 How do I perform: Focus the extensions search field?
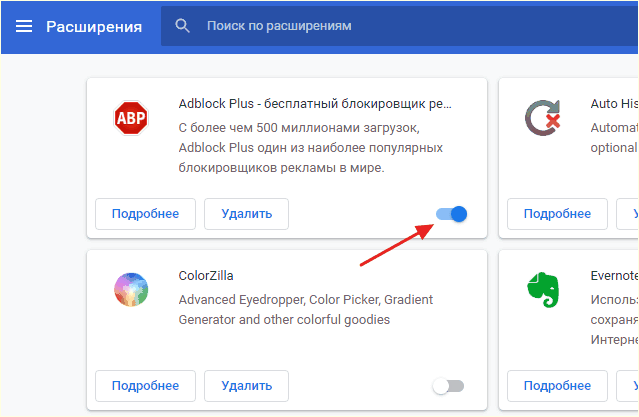point(399,26)
